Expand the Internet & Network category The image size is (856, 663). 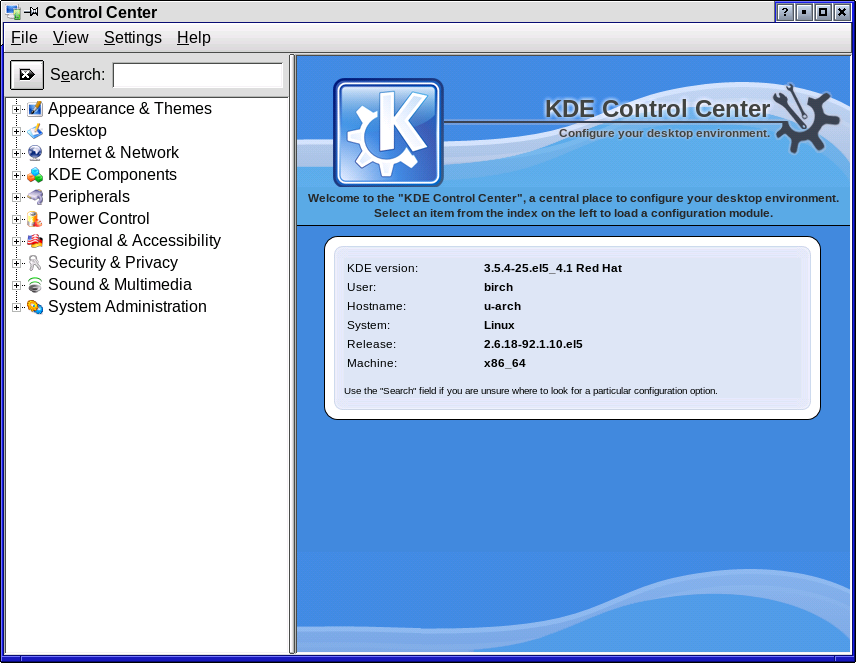pyautogui.click(x=16, y=153)
